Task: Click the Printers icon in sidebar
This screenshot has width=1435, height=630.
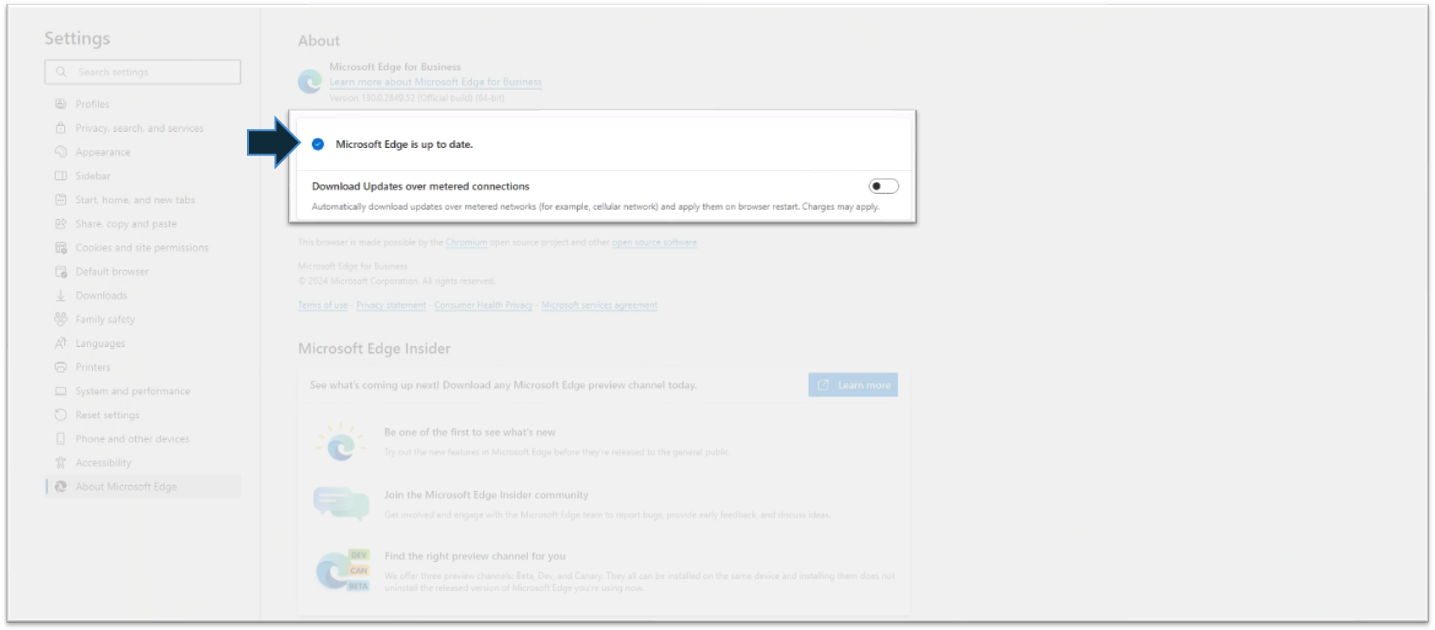Action: point(61,367)
